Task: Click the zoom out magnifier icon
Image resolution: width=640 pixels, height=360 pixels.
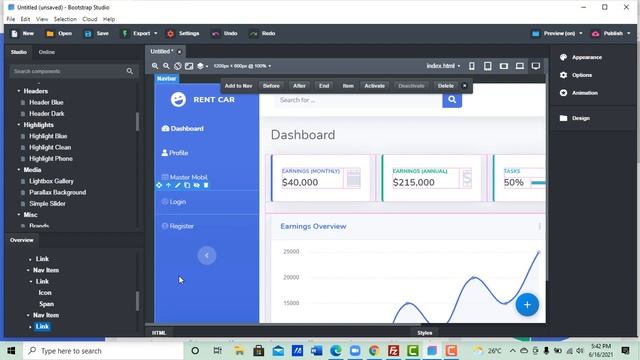Action: click(166, 66)
